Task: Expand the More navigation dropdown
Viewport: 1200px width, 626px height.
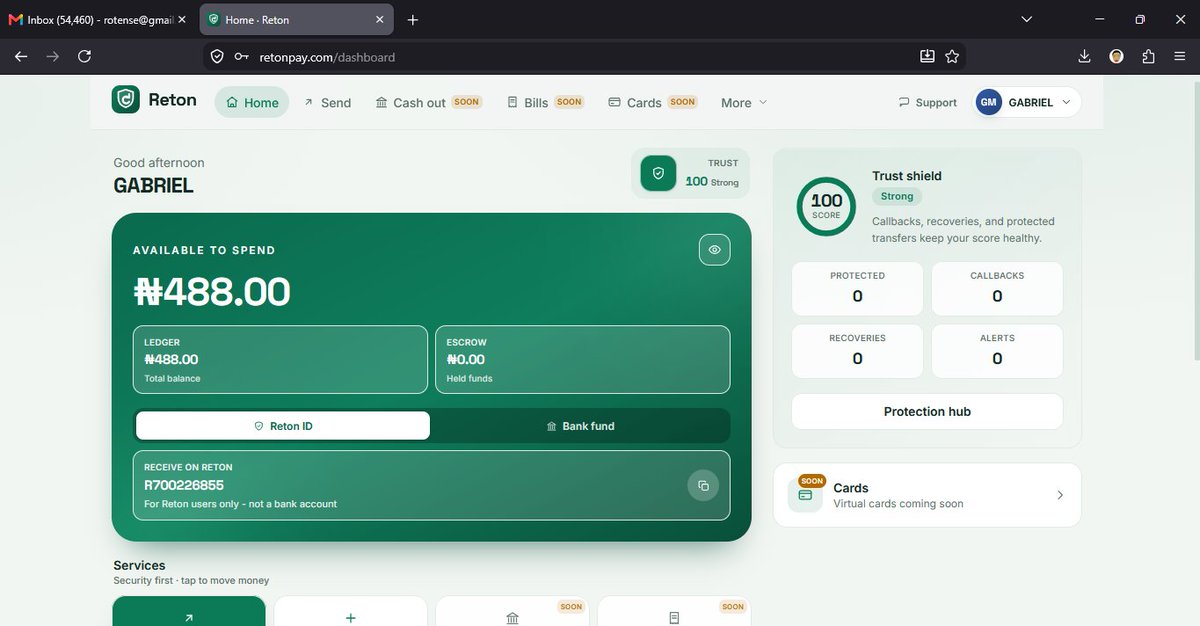Action: [x=744, y=102]
